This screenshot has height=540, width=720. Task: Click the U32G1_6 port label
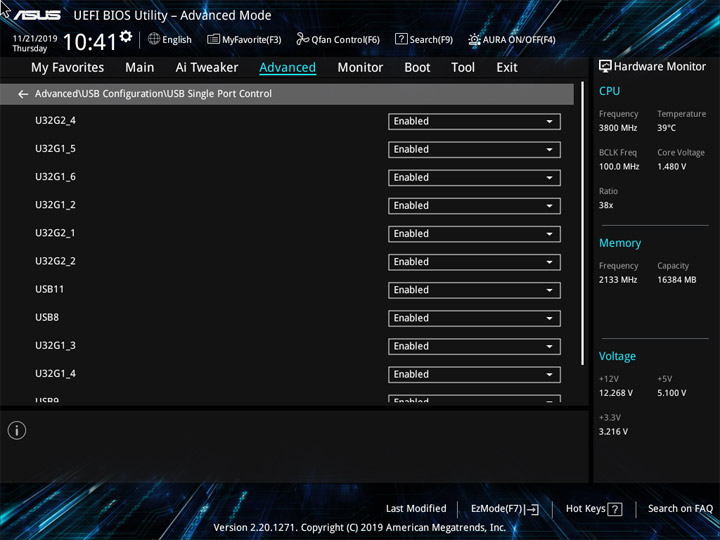click(x=55, y=177)
